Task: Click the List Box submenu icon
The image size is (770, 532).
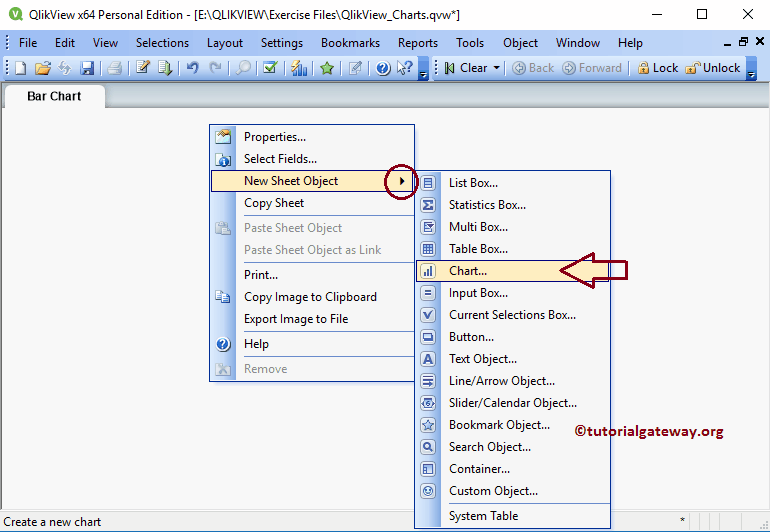Action: pyautogui.click(x=428, y=183)
